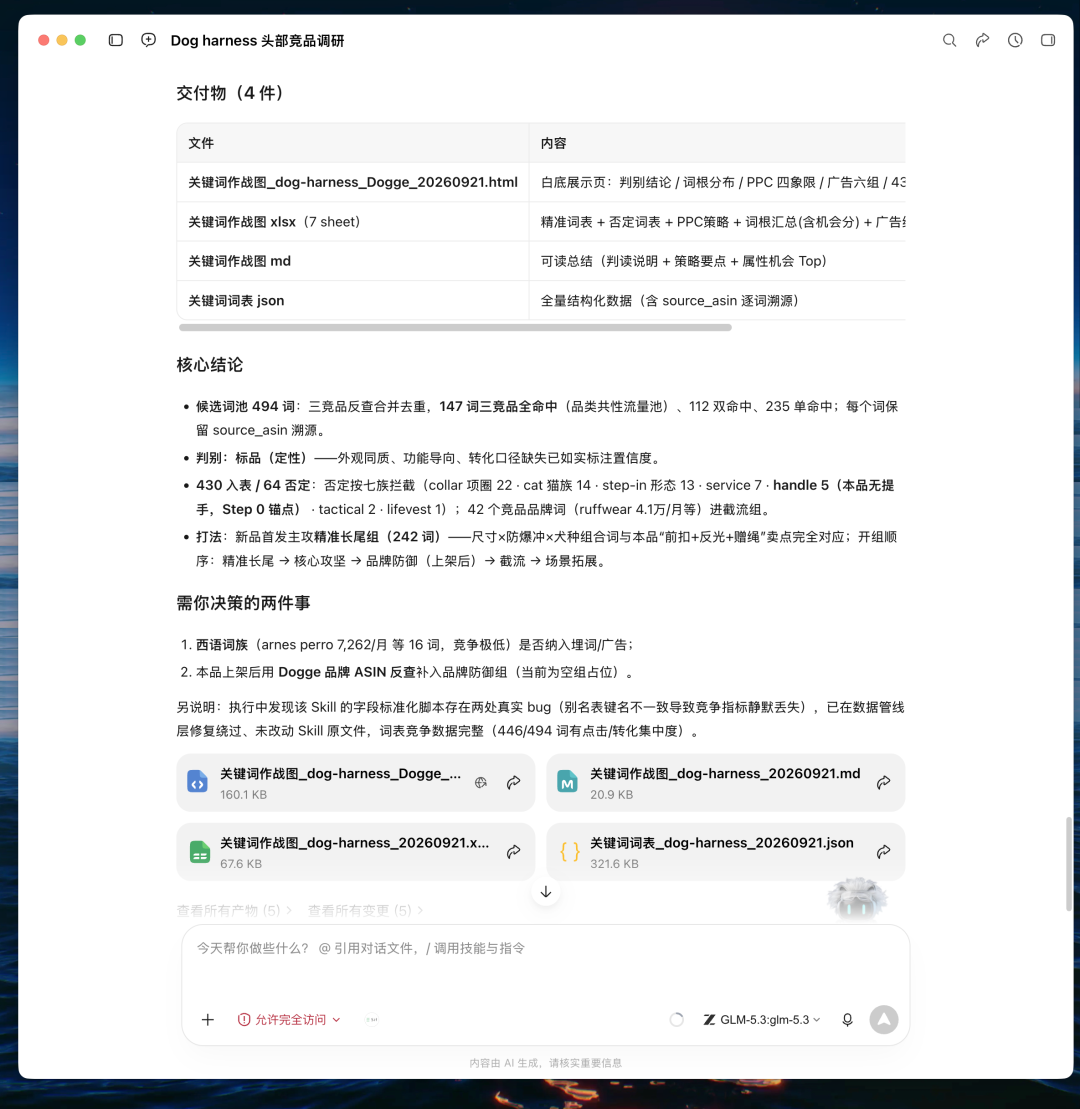This screenshot has width=1080, height=1109.
Task: Click the 核心结论 heading
Action: [x=210, y=365]
